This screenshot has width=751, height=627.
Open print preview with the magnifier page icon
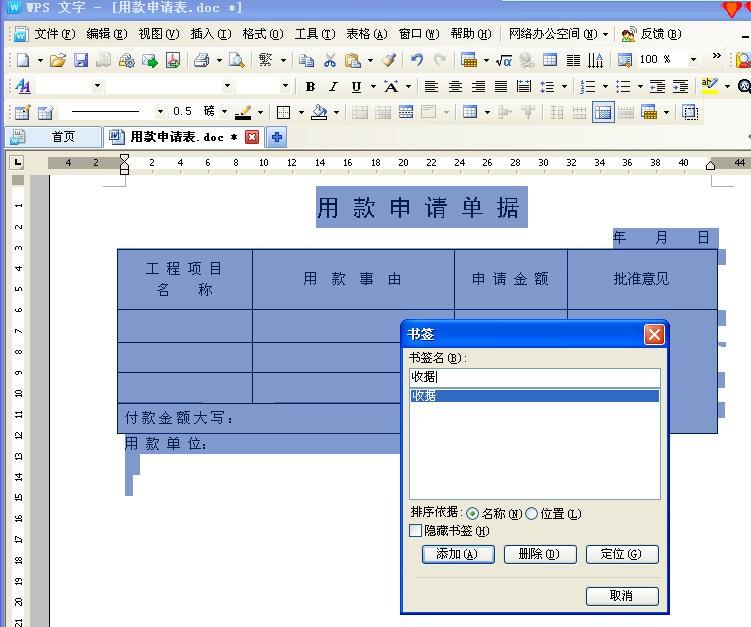tap(236, 60)
